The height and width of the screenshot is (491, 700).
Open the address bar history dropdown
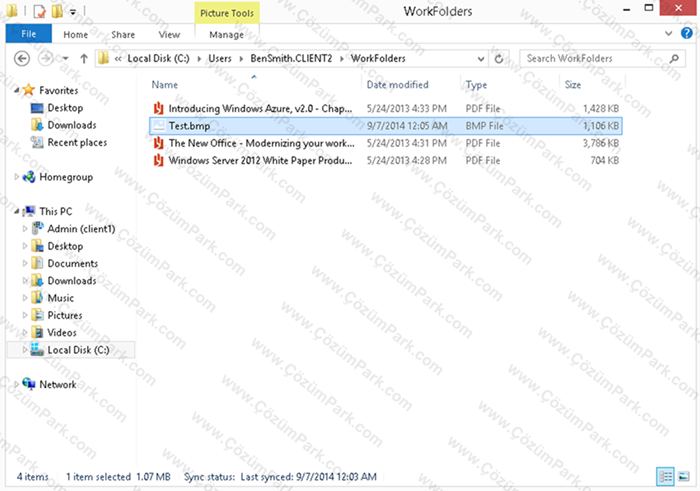(481, 58)
